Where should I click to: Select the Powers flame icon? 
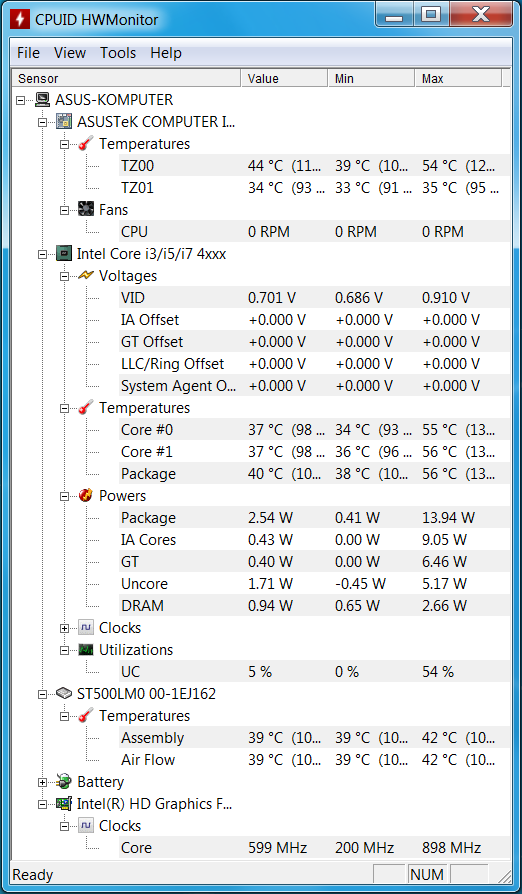[x=86, y=495]
